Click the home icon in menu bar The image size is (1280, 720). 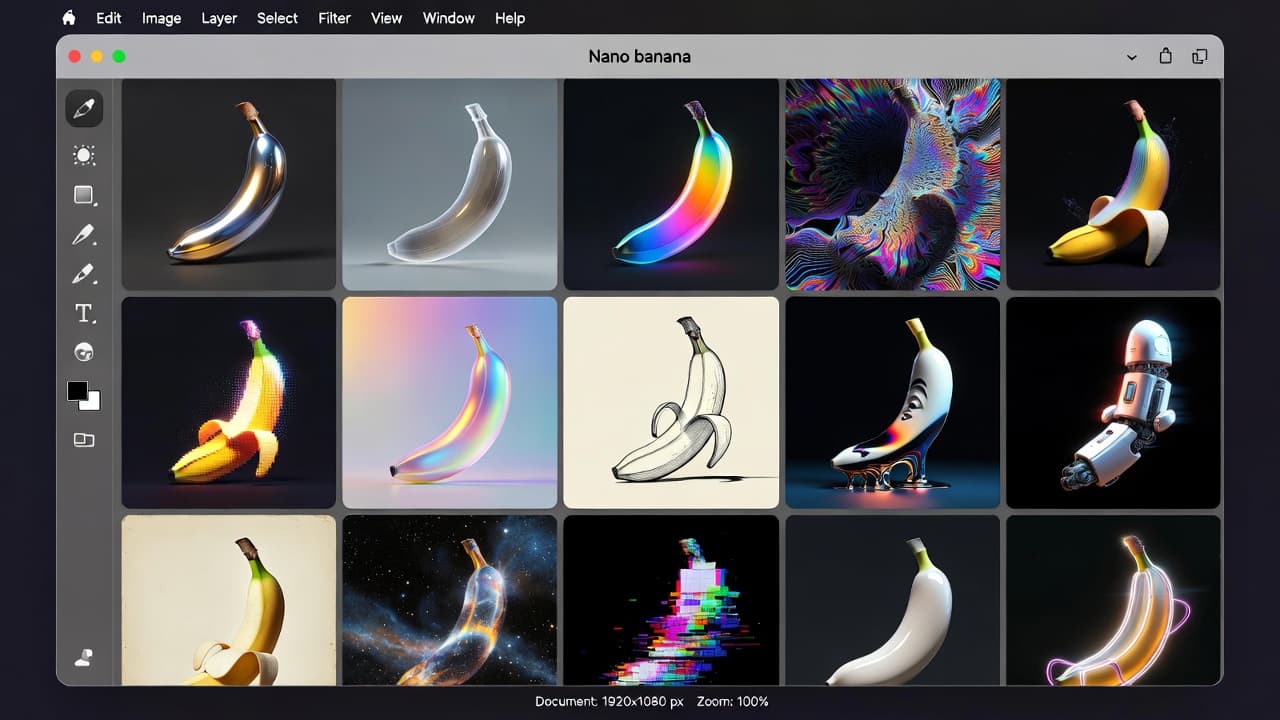pyautogui.click(x=69, y=18)
